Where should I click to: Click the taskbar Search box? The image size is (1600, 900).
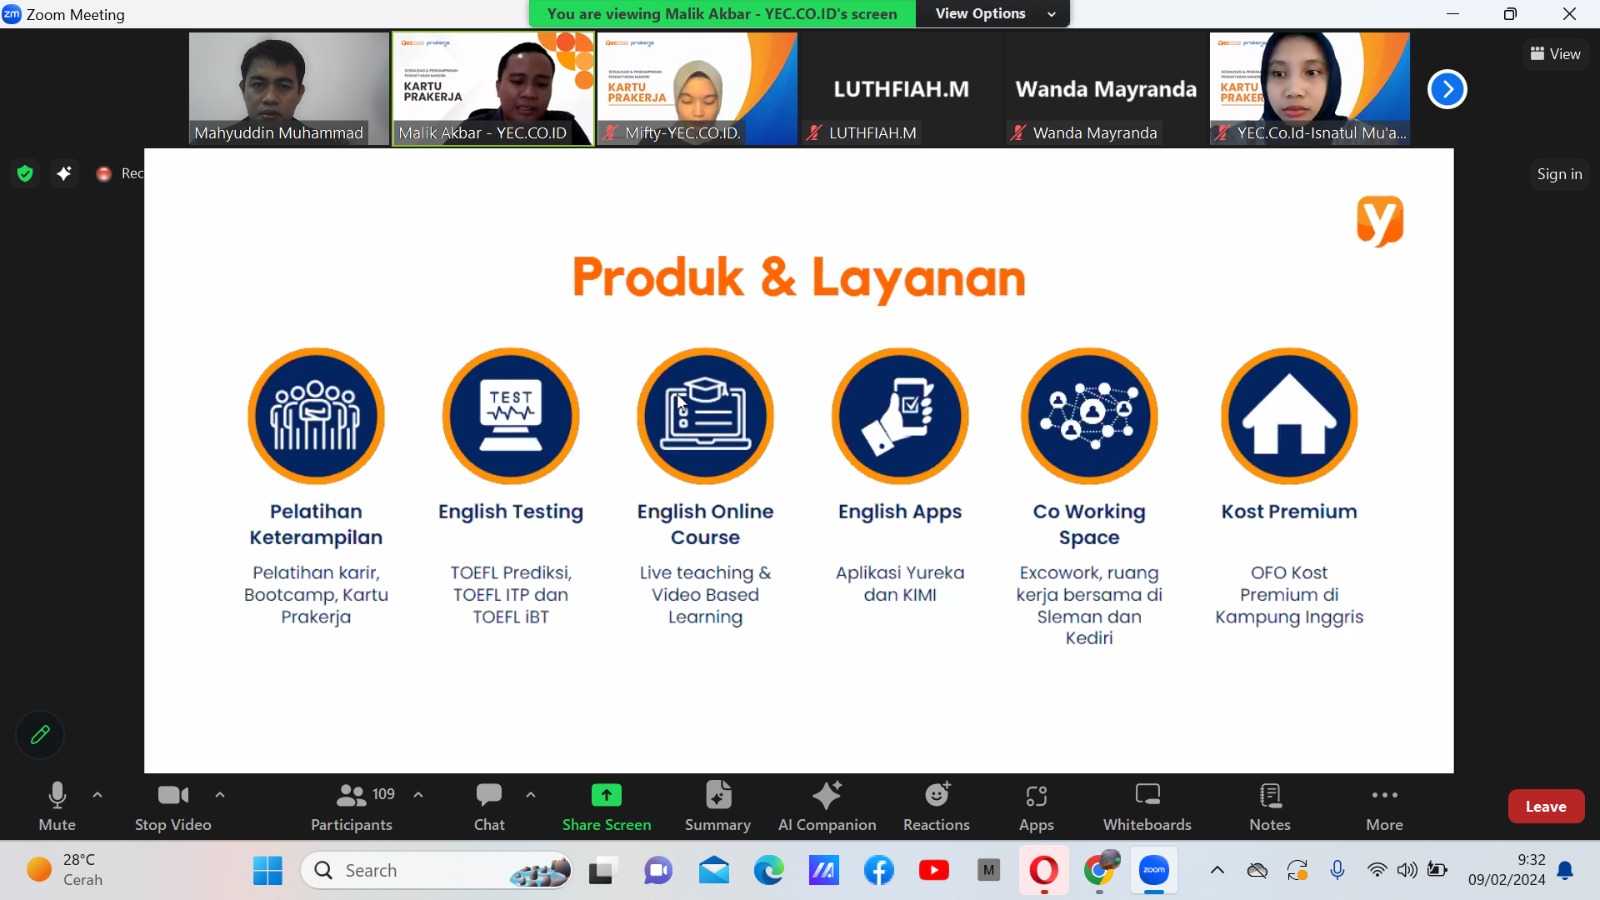coord(437,871)
